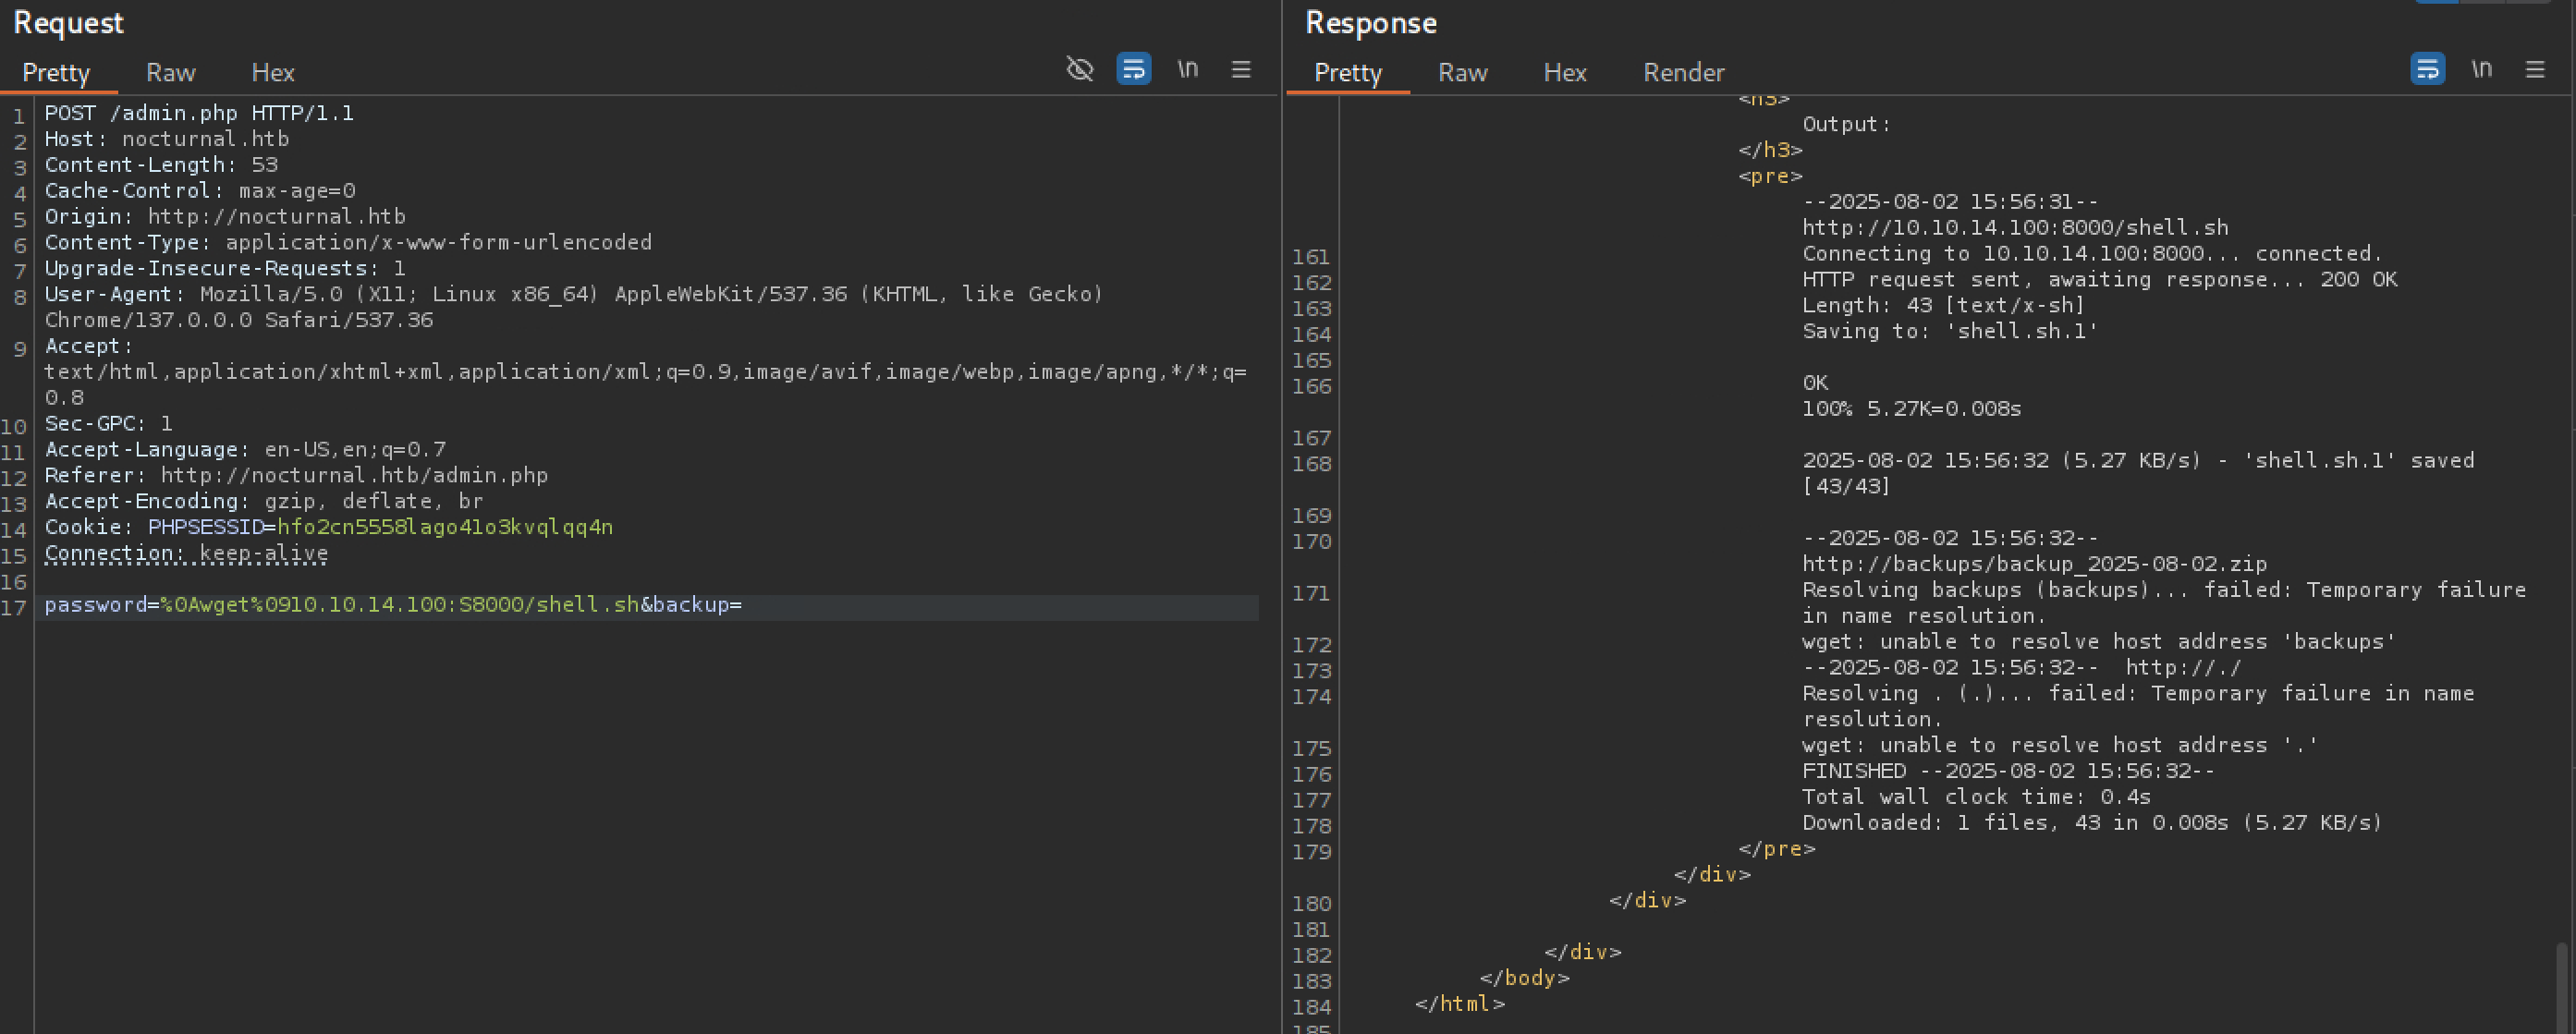
Task: Click the Sec-GPC: 1 header
Action: pos(109,424)
